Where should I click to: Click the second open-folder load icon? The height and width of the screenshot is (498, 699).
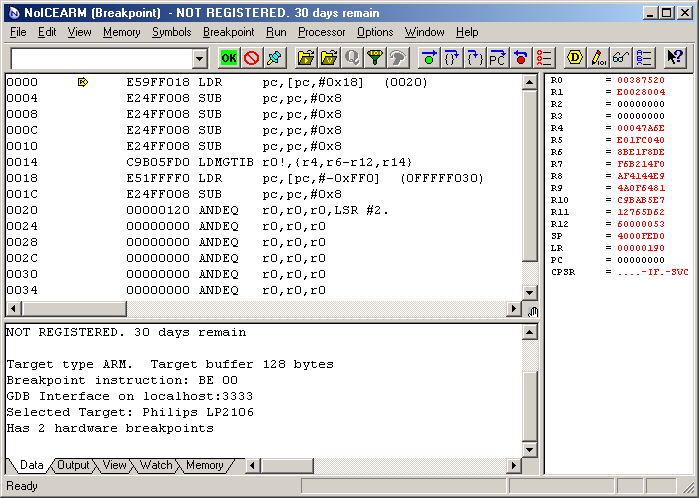(x=329, y=58)
